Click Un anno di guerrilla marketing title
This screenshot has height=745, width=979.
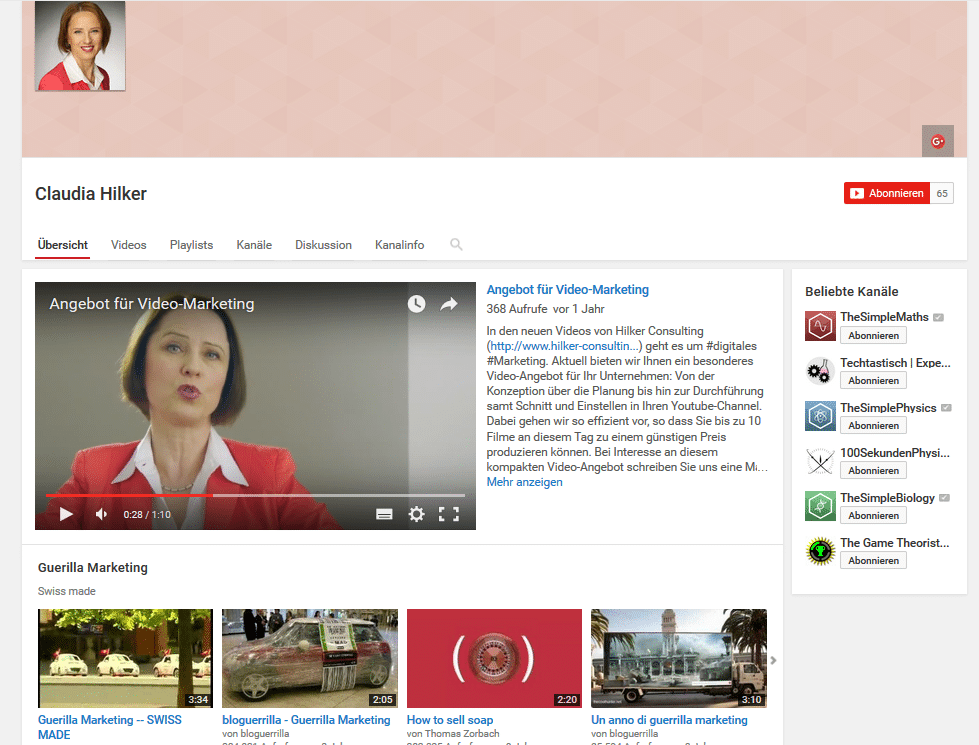click(x=669, y=720)
